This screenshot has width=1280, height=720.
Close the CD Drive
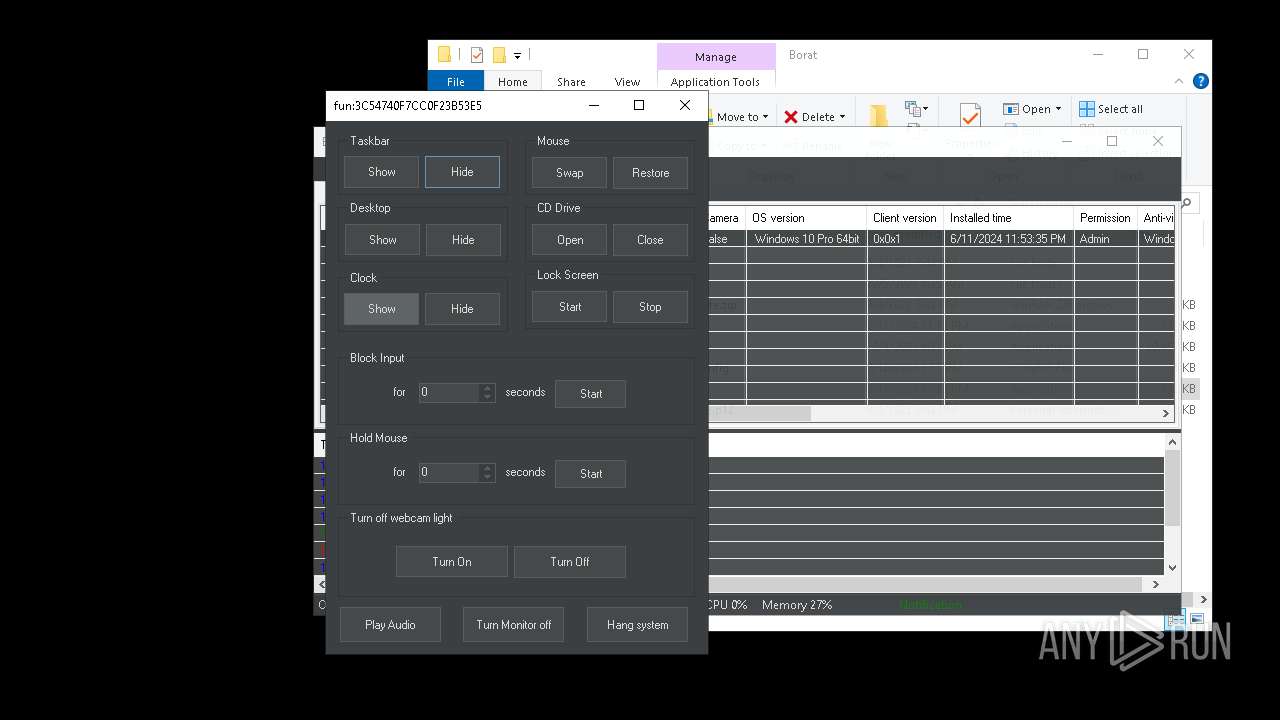(650, 240)
